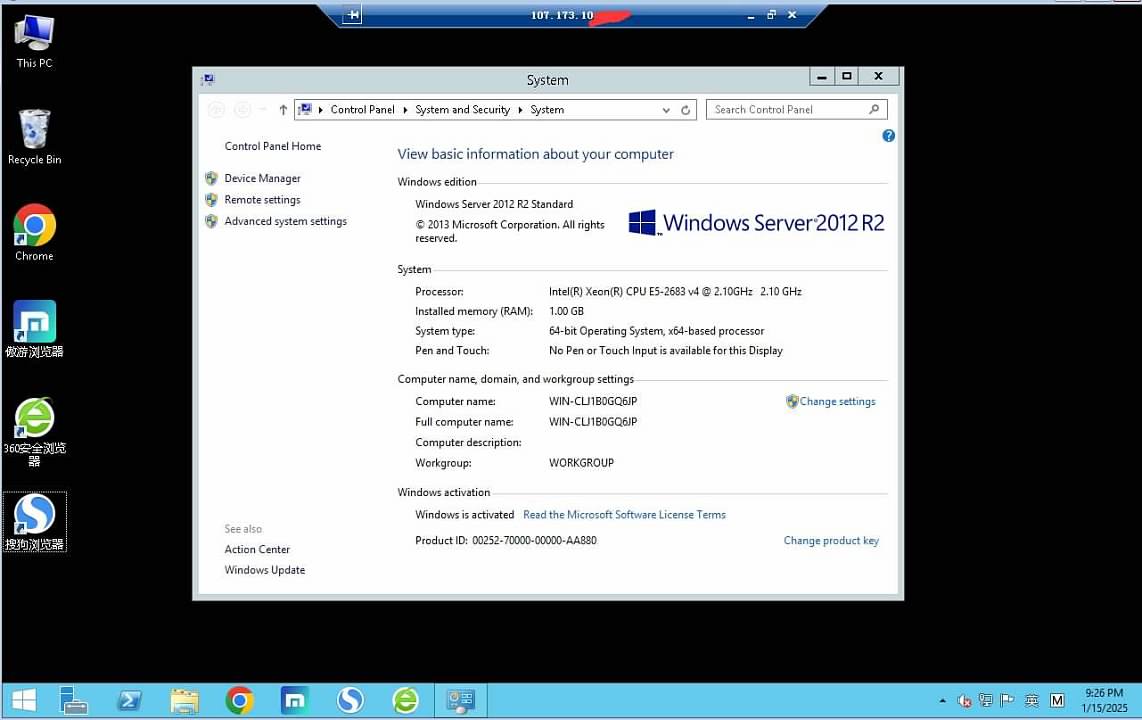Click Change product key link

(x=831, y=540)
